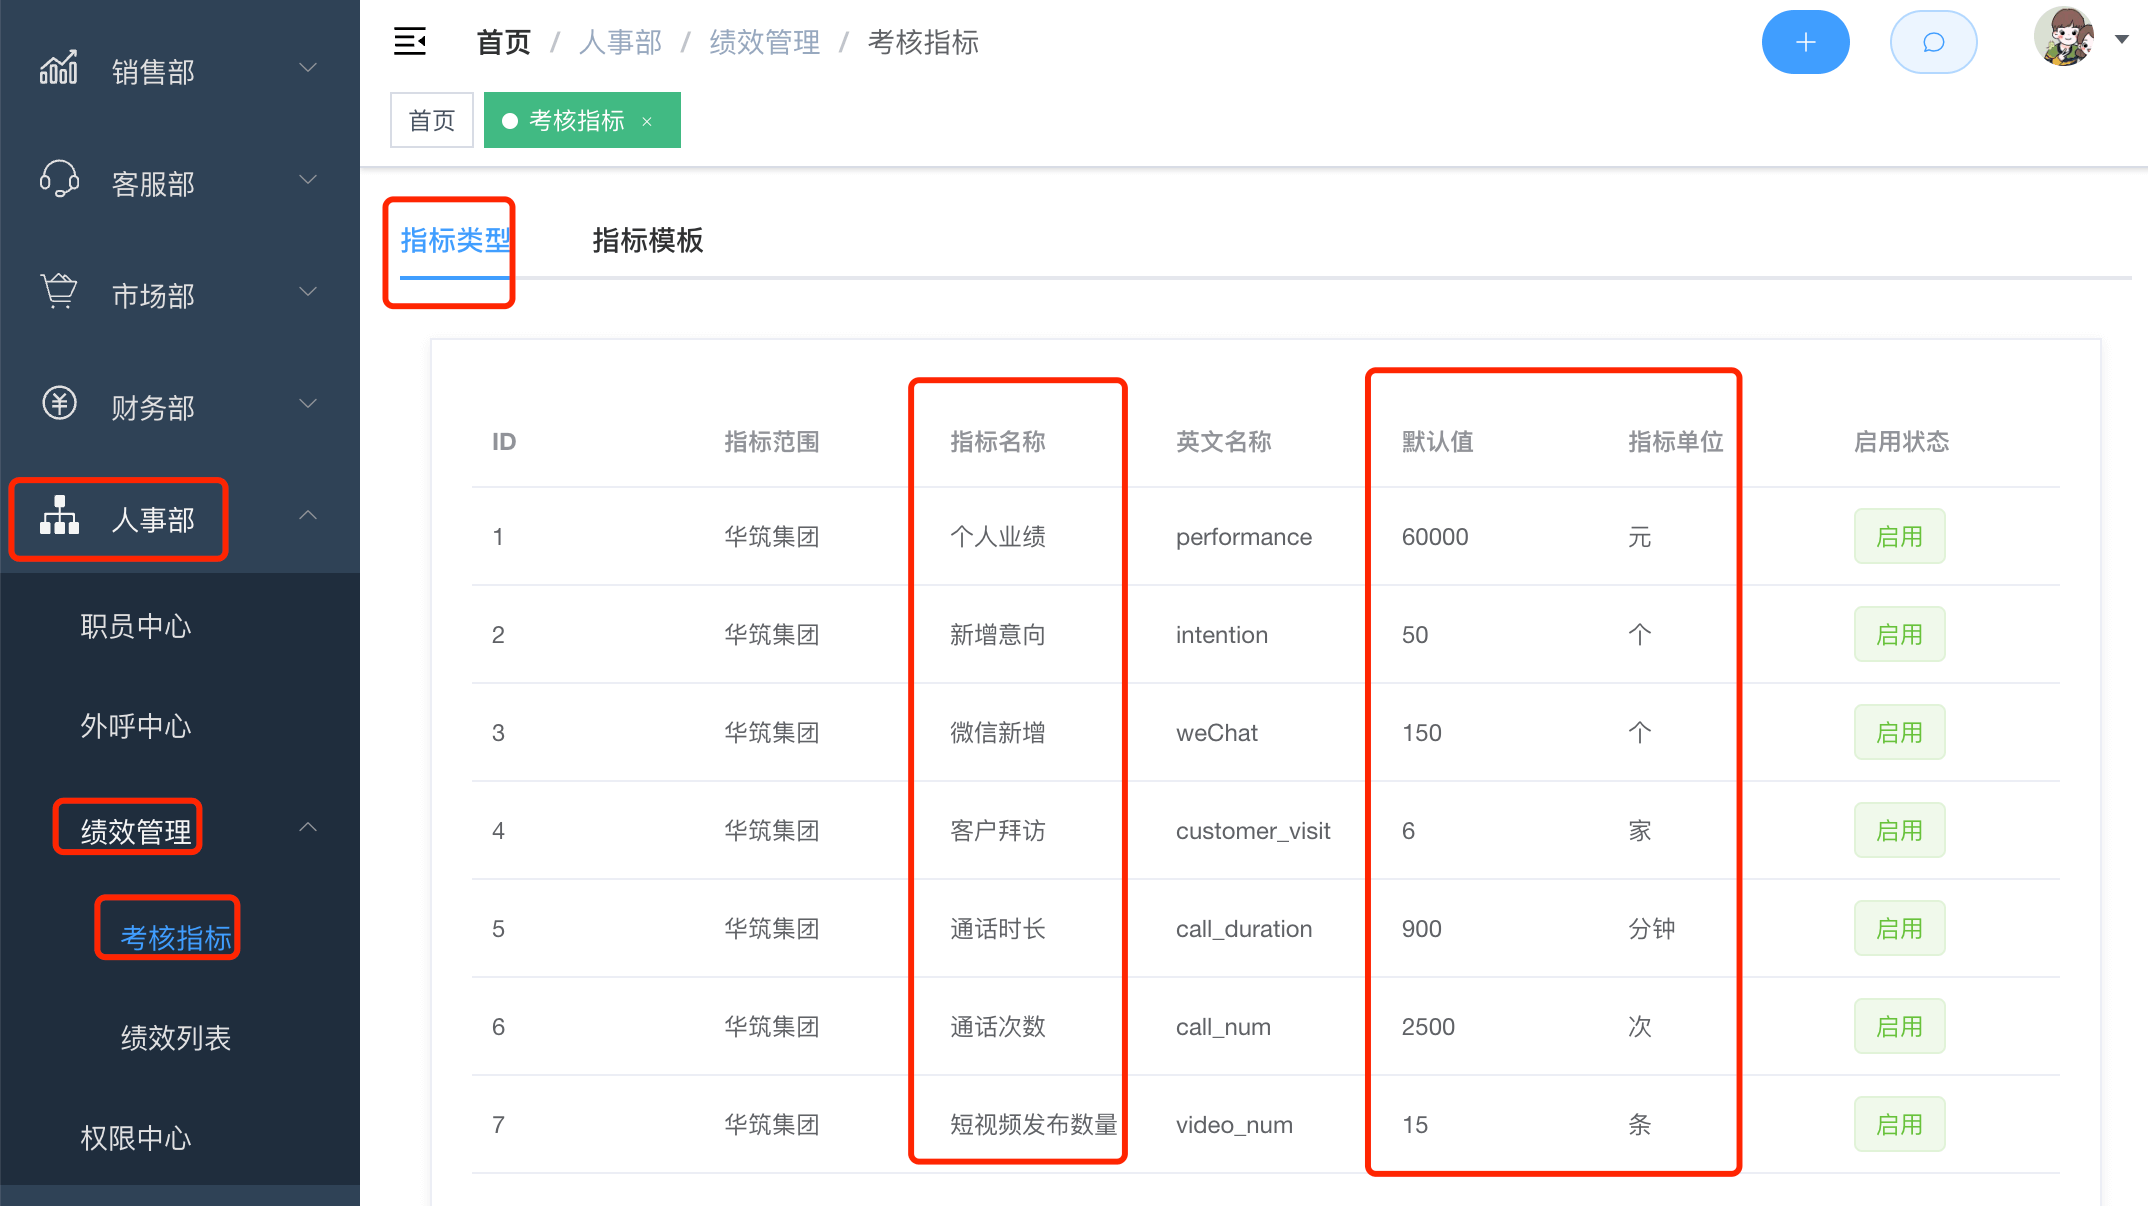Open the chat message bubble button
Viewport: 2148px width, 1206px height.
click(1933, 42)
